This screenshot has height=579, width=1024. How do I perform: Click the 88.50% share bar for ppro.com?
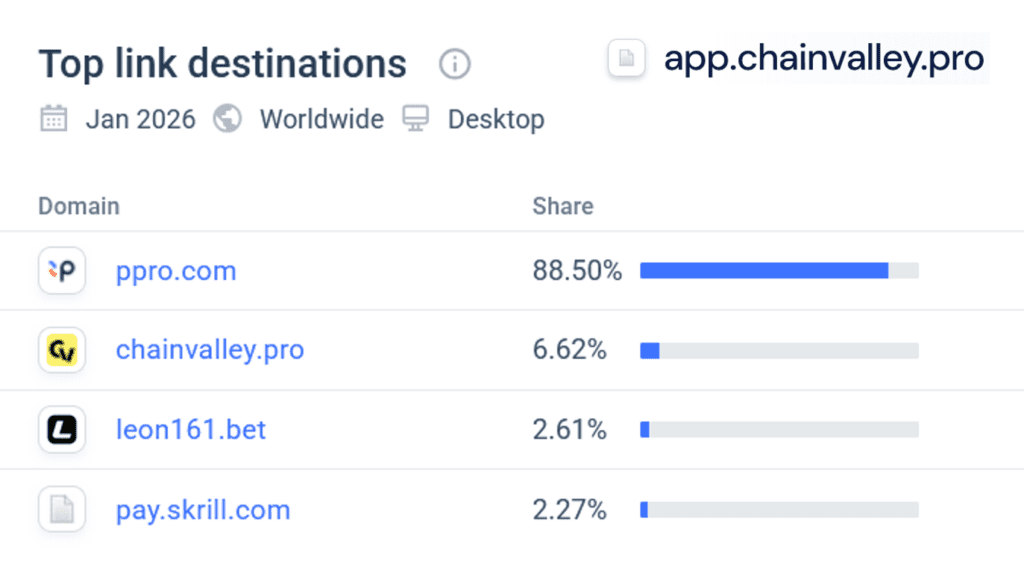click(765, 270)
